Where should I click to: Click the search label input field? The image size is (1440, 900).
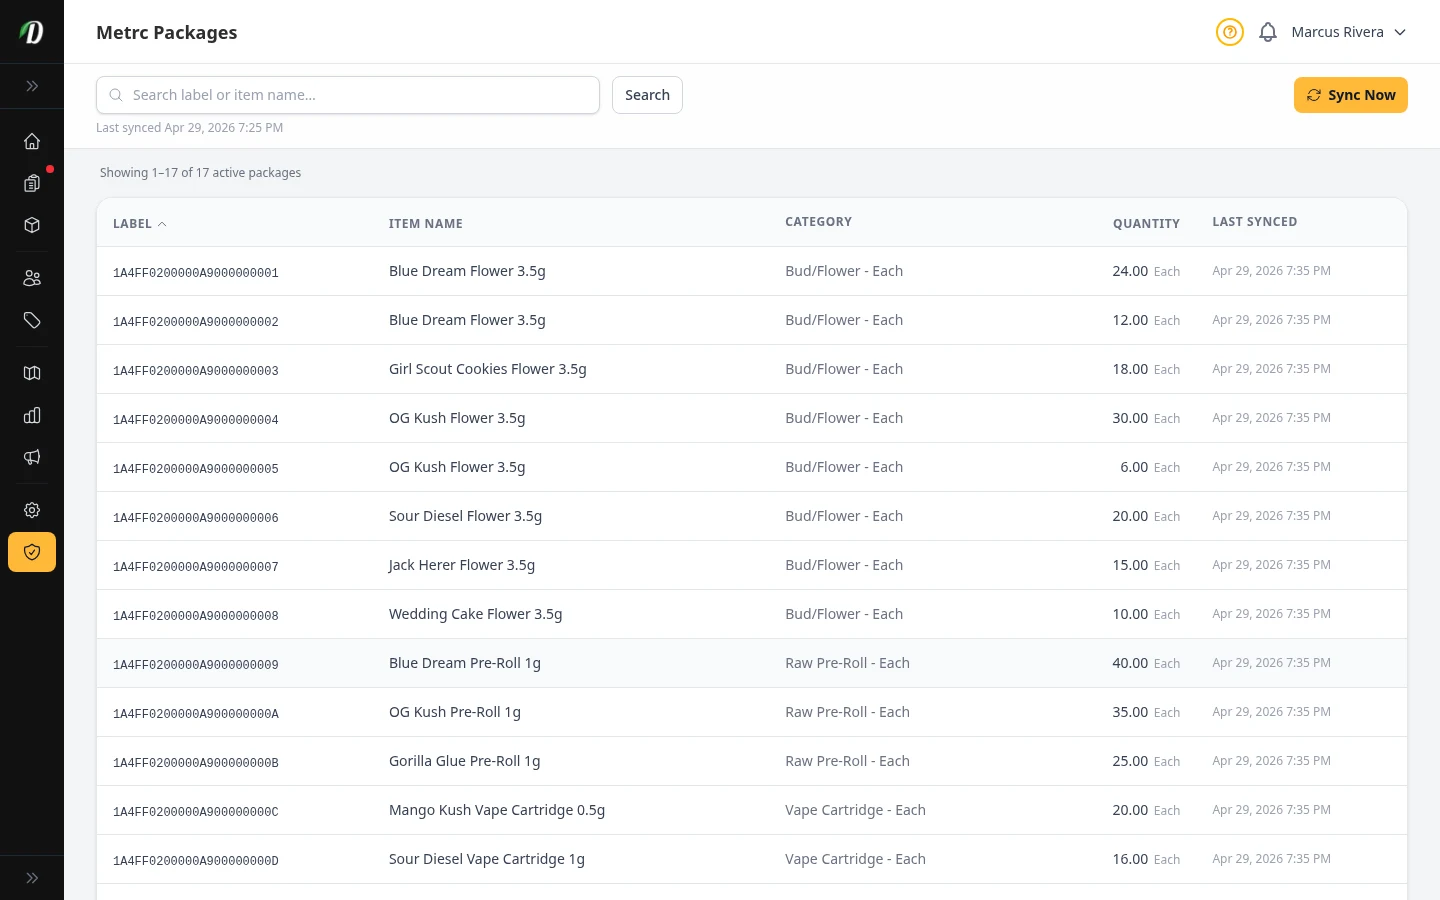point(348,94)
